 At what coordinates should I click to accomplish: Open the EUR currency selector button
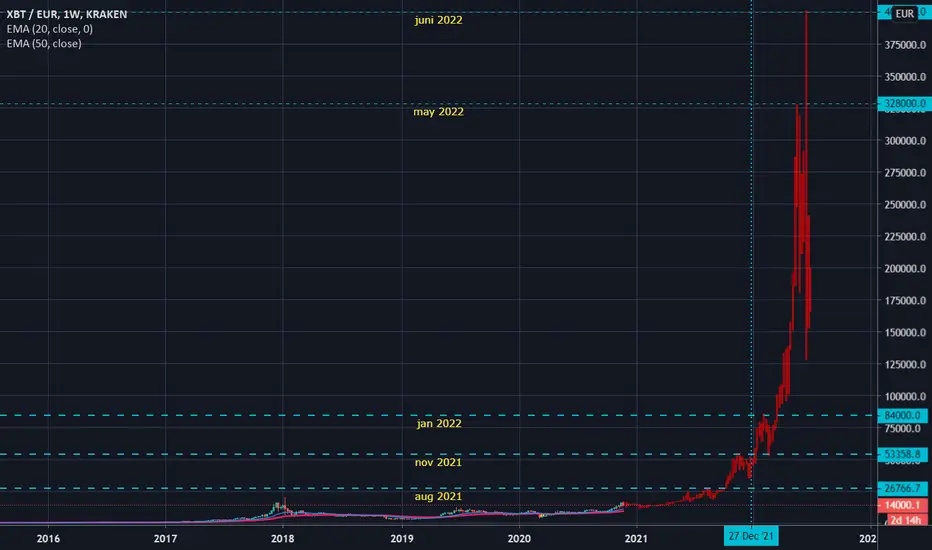click(x=905, y=13)
